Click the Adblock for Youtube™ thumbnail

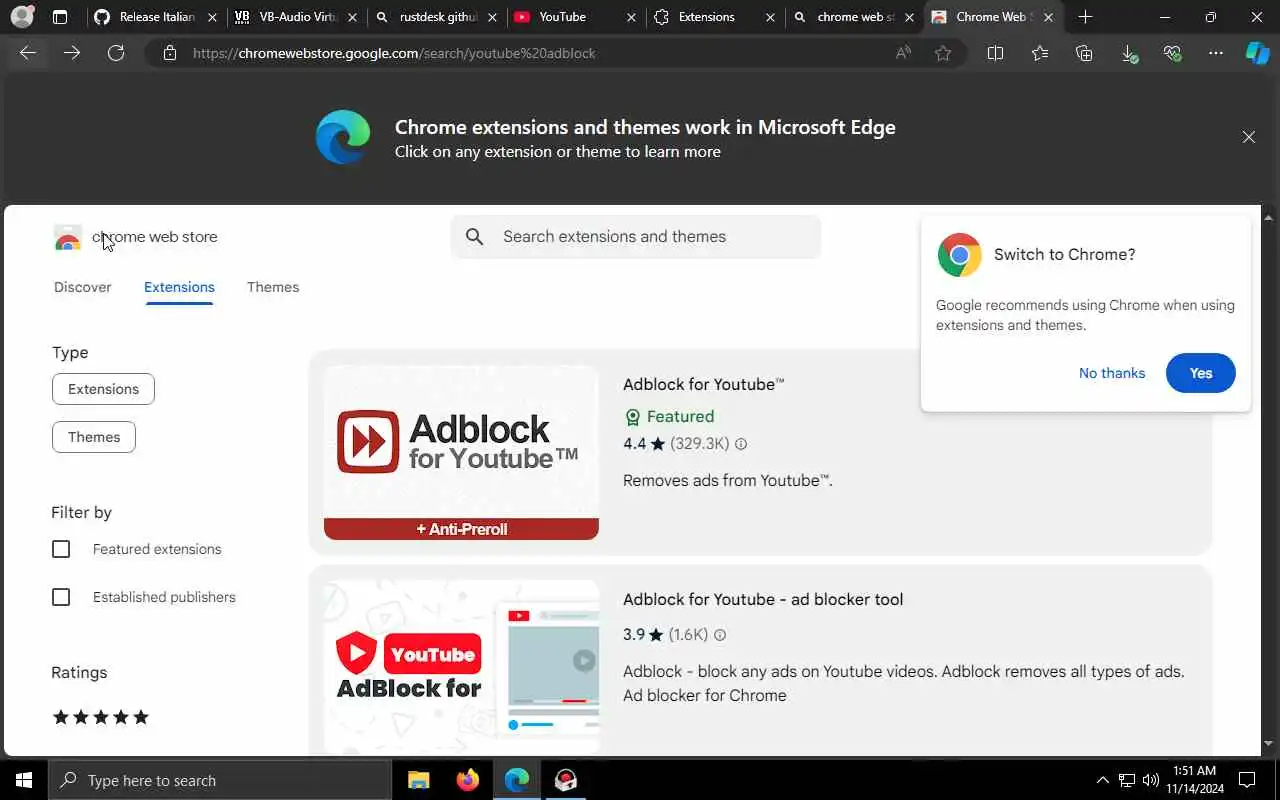(461, 452)
